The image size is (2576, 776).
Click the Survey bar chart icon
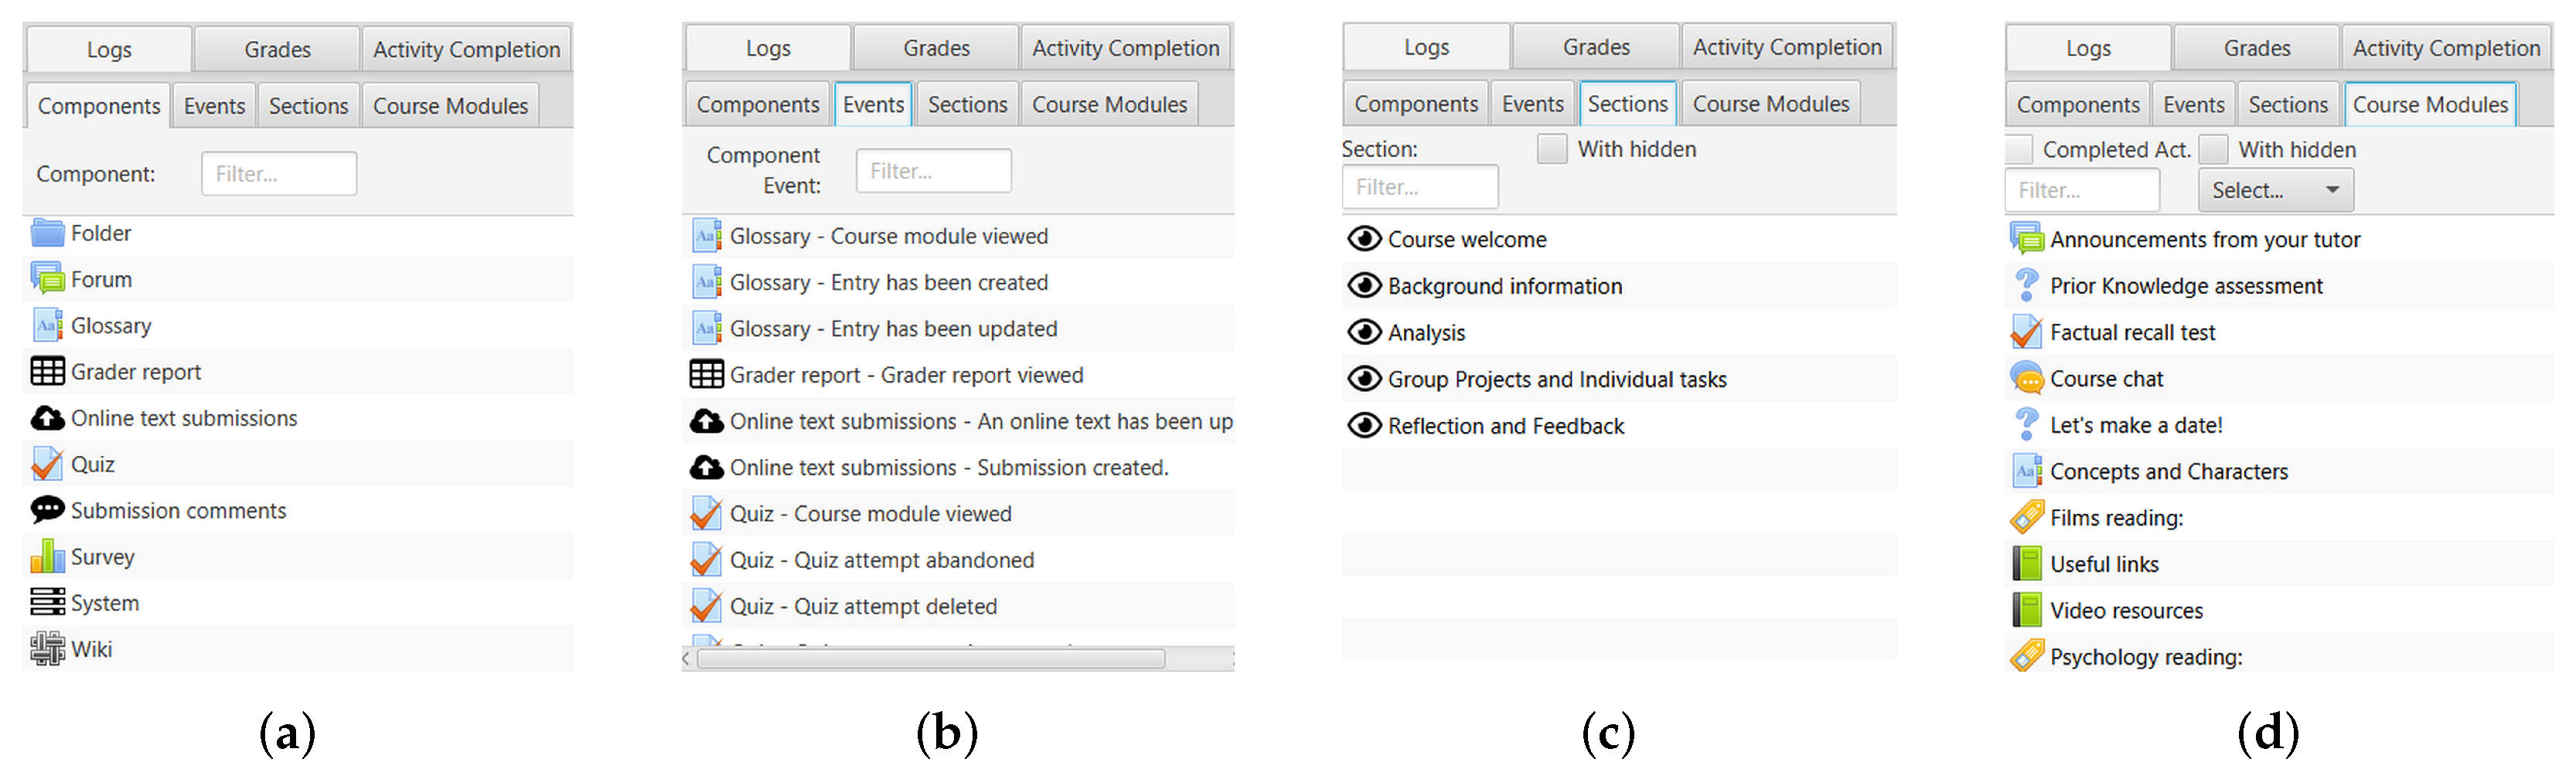tap(47, 557)
